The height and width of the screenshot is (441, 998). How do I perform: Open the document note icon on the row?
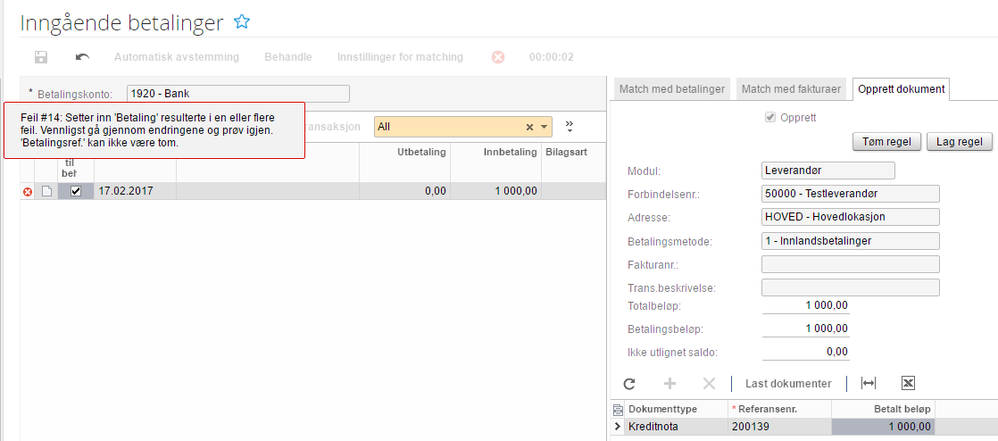pyautogui.click(x=46, y=191)
